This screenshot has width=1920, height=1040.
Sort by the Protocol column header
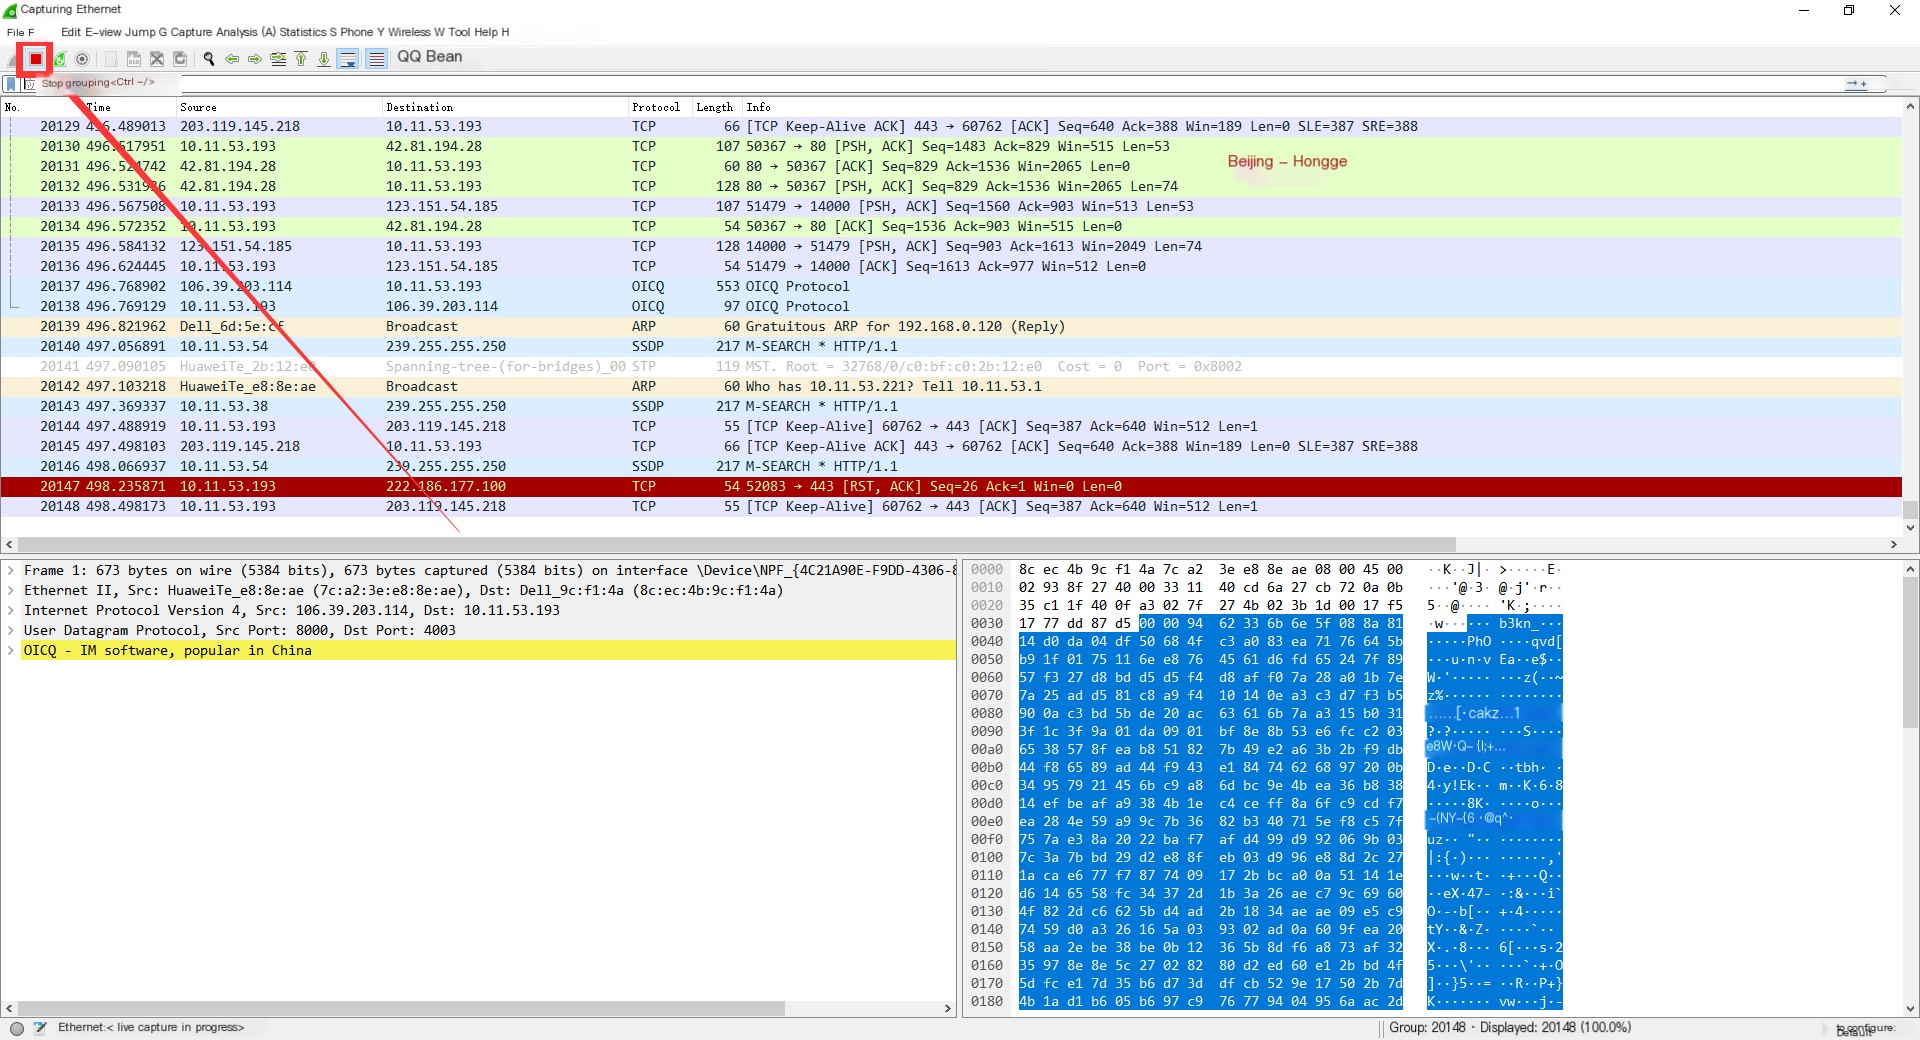coord(658,107)
